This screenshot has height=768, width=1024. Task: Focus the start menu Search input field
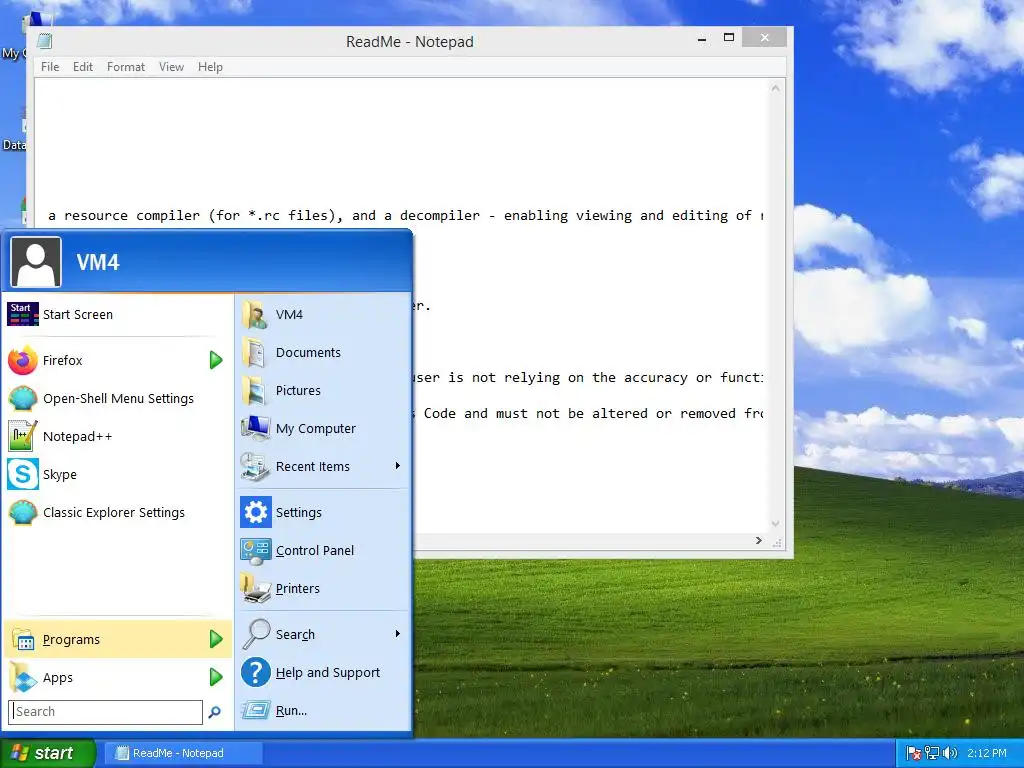(x=106, y=712)
